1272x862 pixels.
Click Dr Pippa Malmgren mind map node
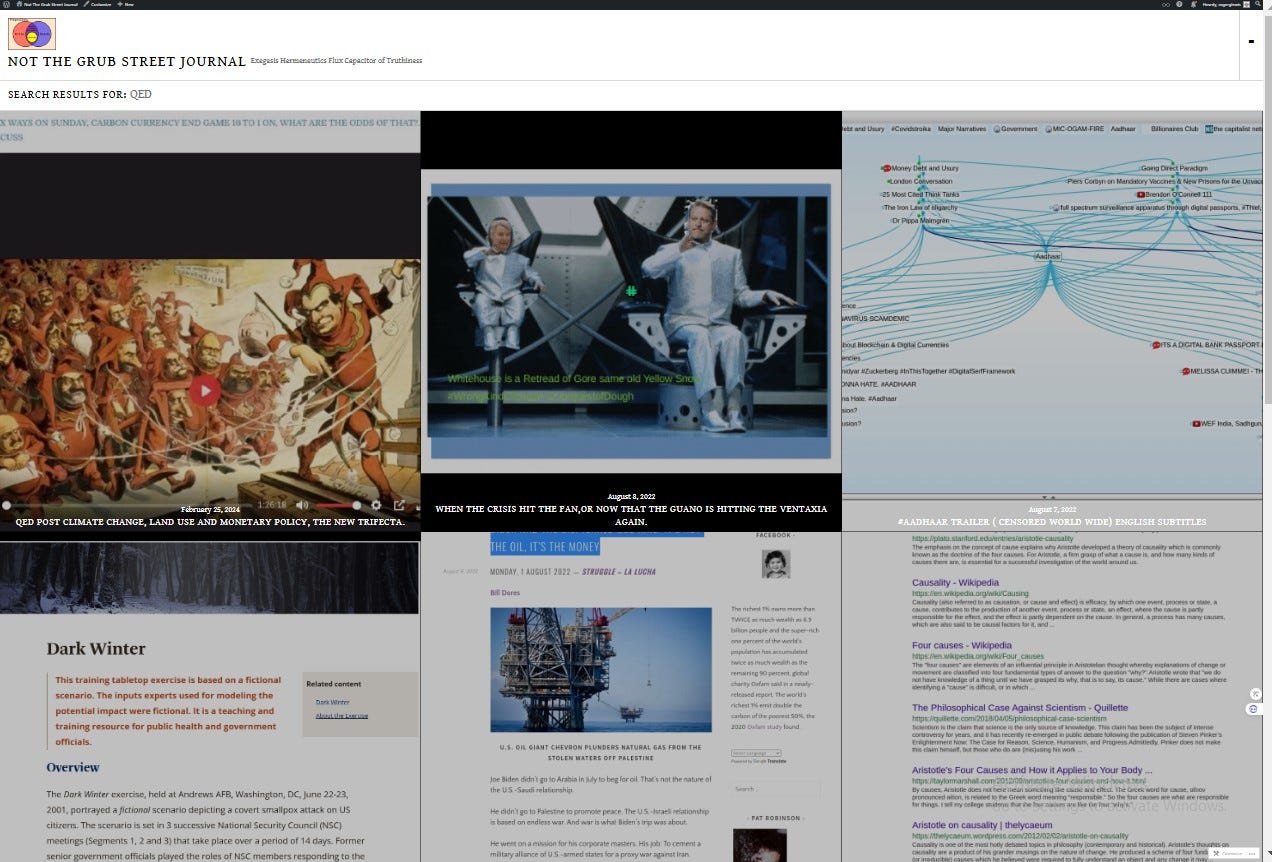click(920, 220)
